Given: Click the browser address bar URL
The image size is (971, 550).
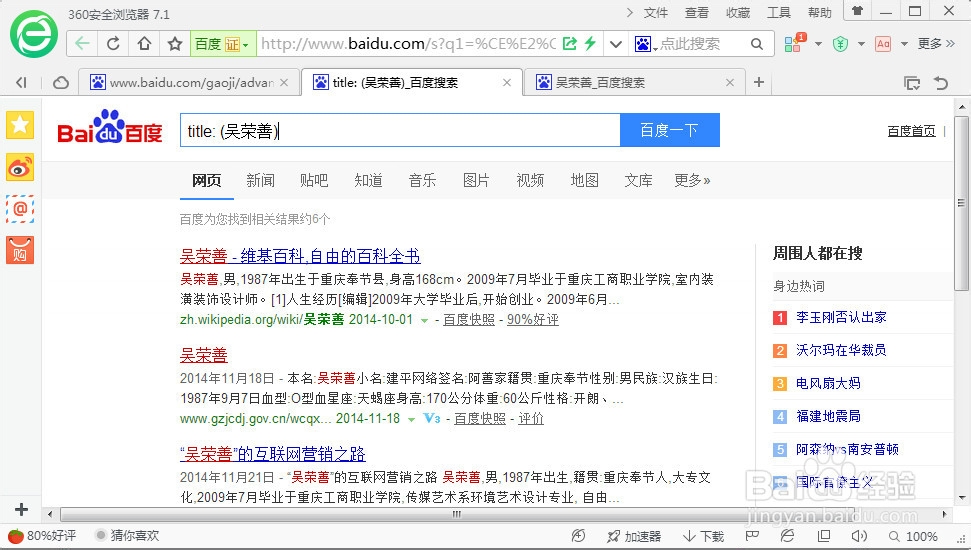Looking at the screenshot, I should pyautogui.click(x=407, y=44).
